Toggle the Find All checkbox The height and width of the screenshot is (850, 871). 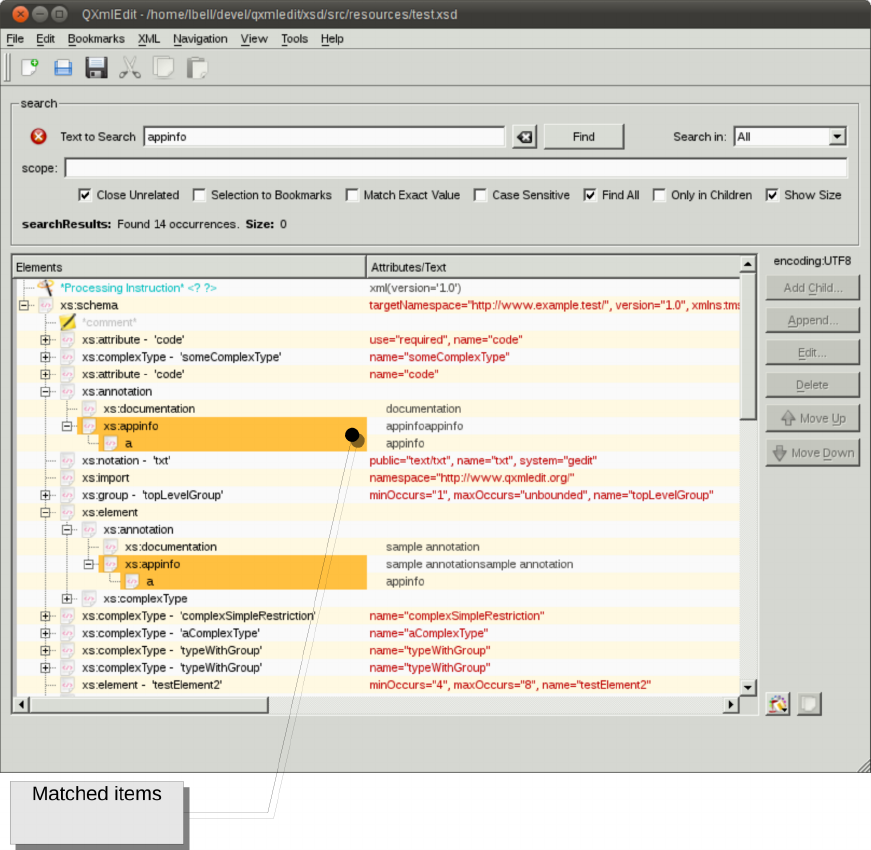[x=589, y=195]
